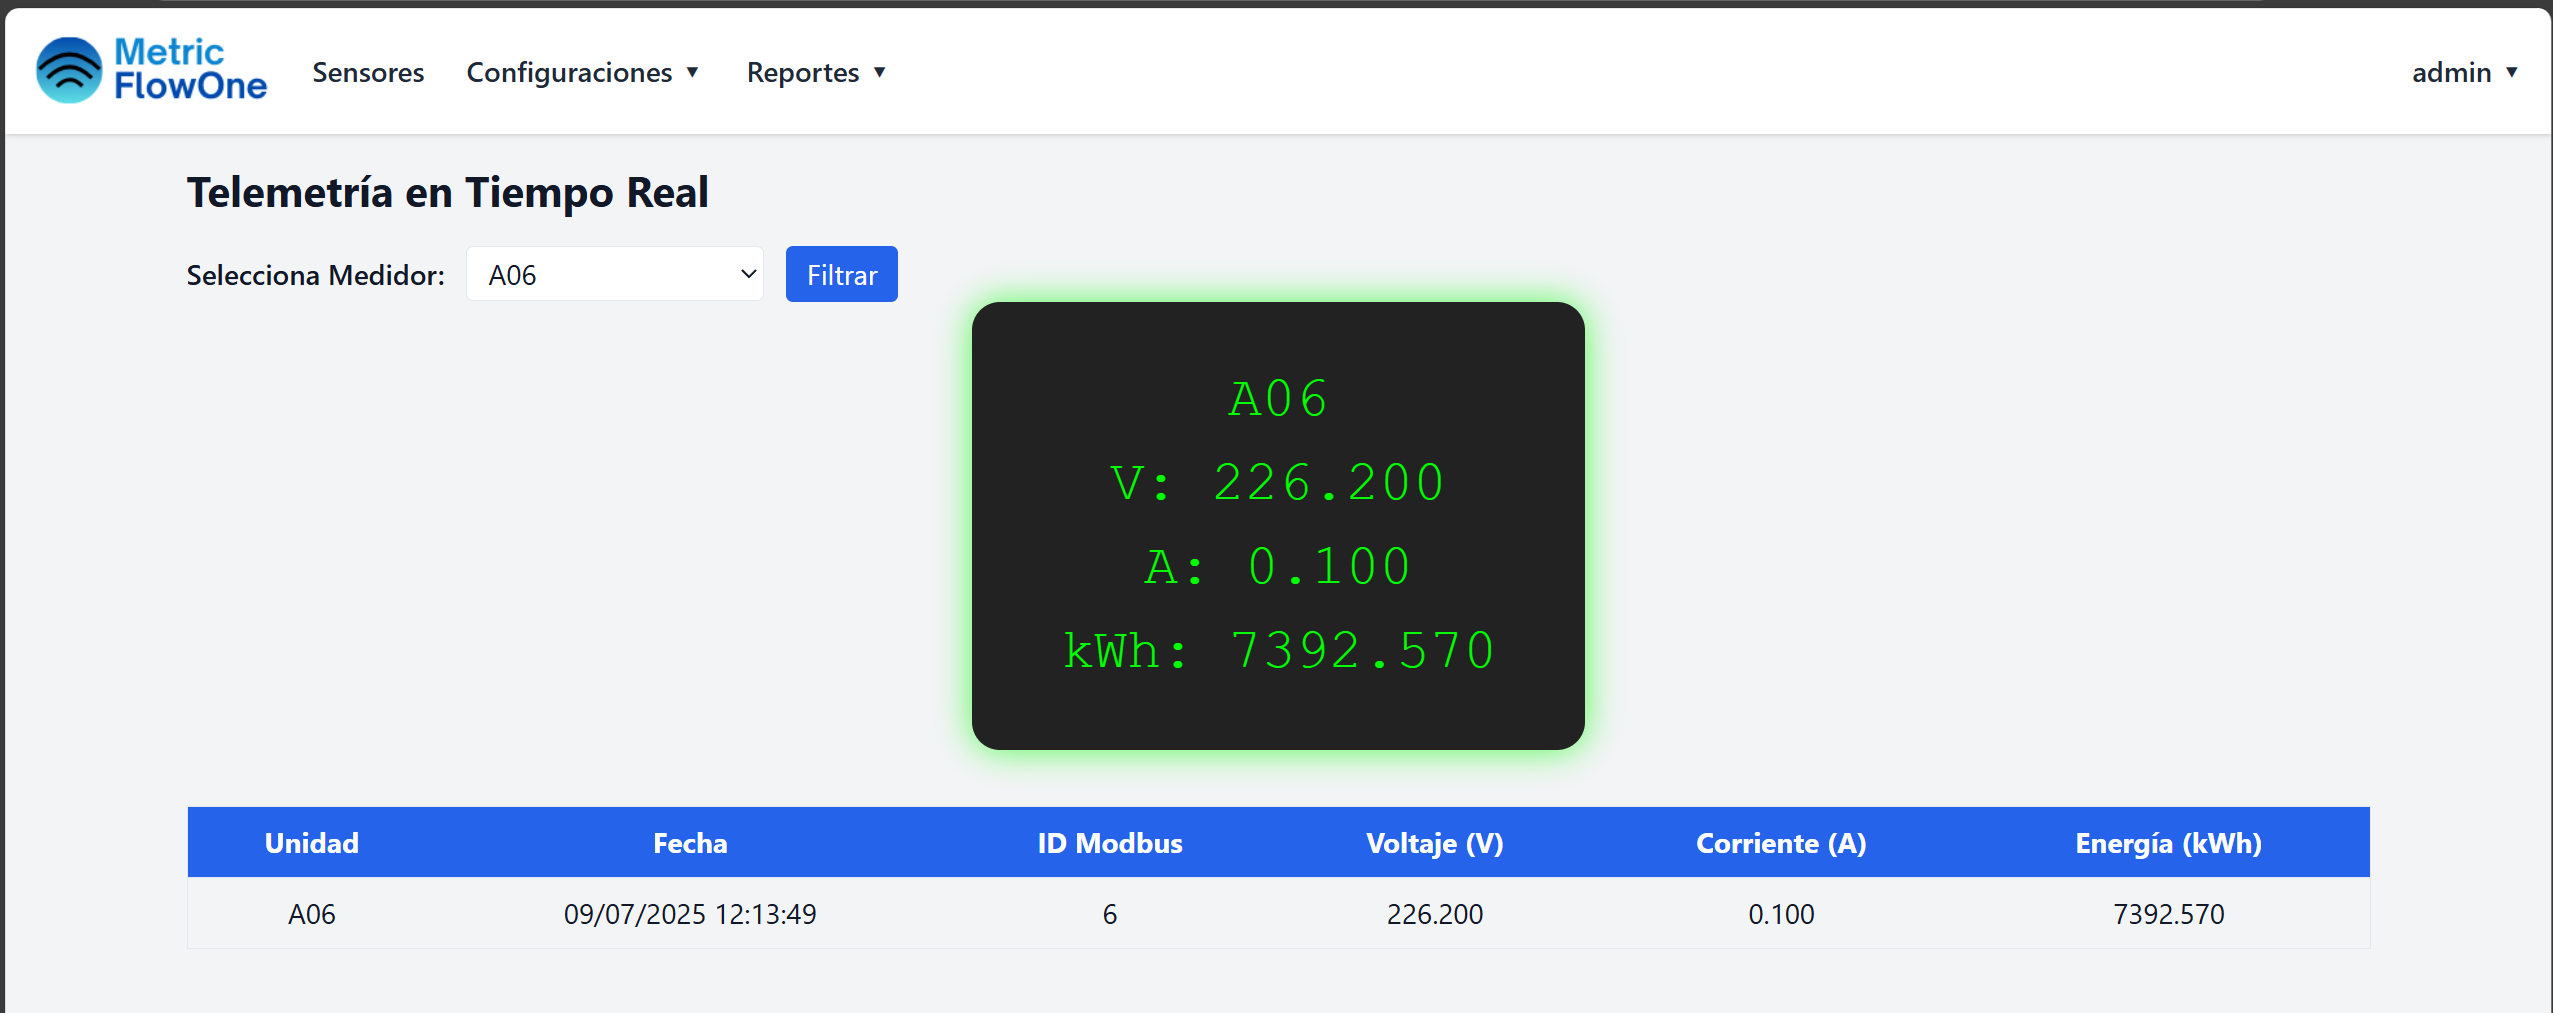Open the Sensores page

[368, 72]
